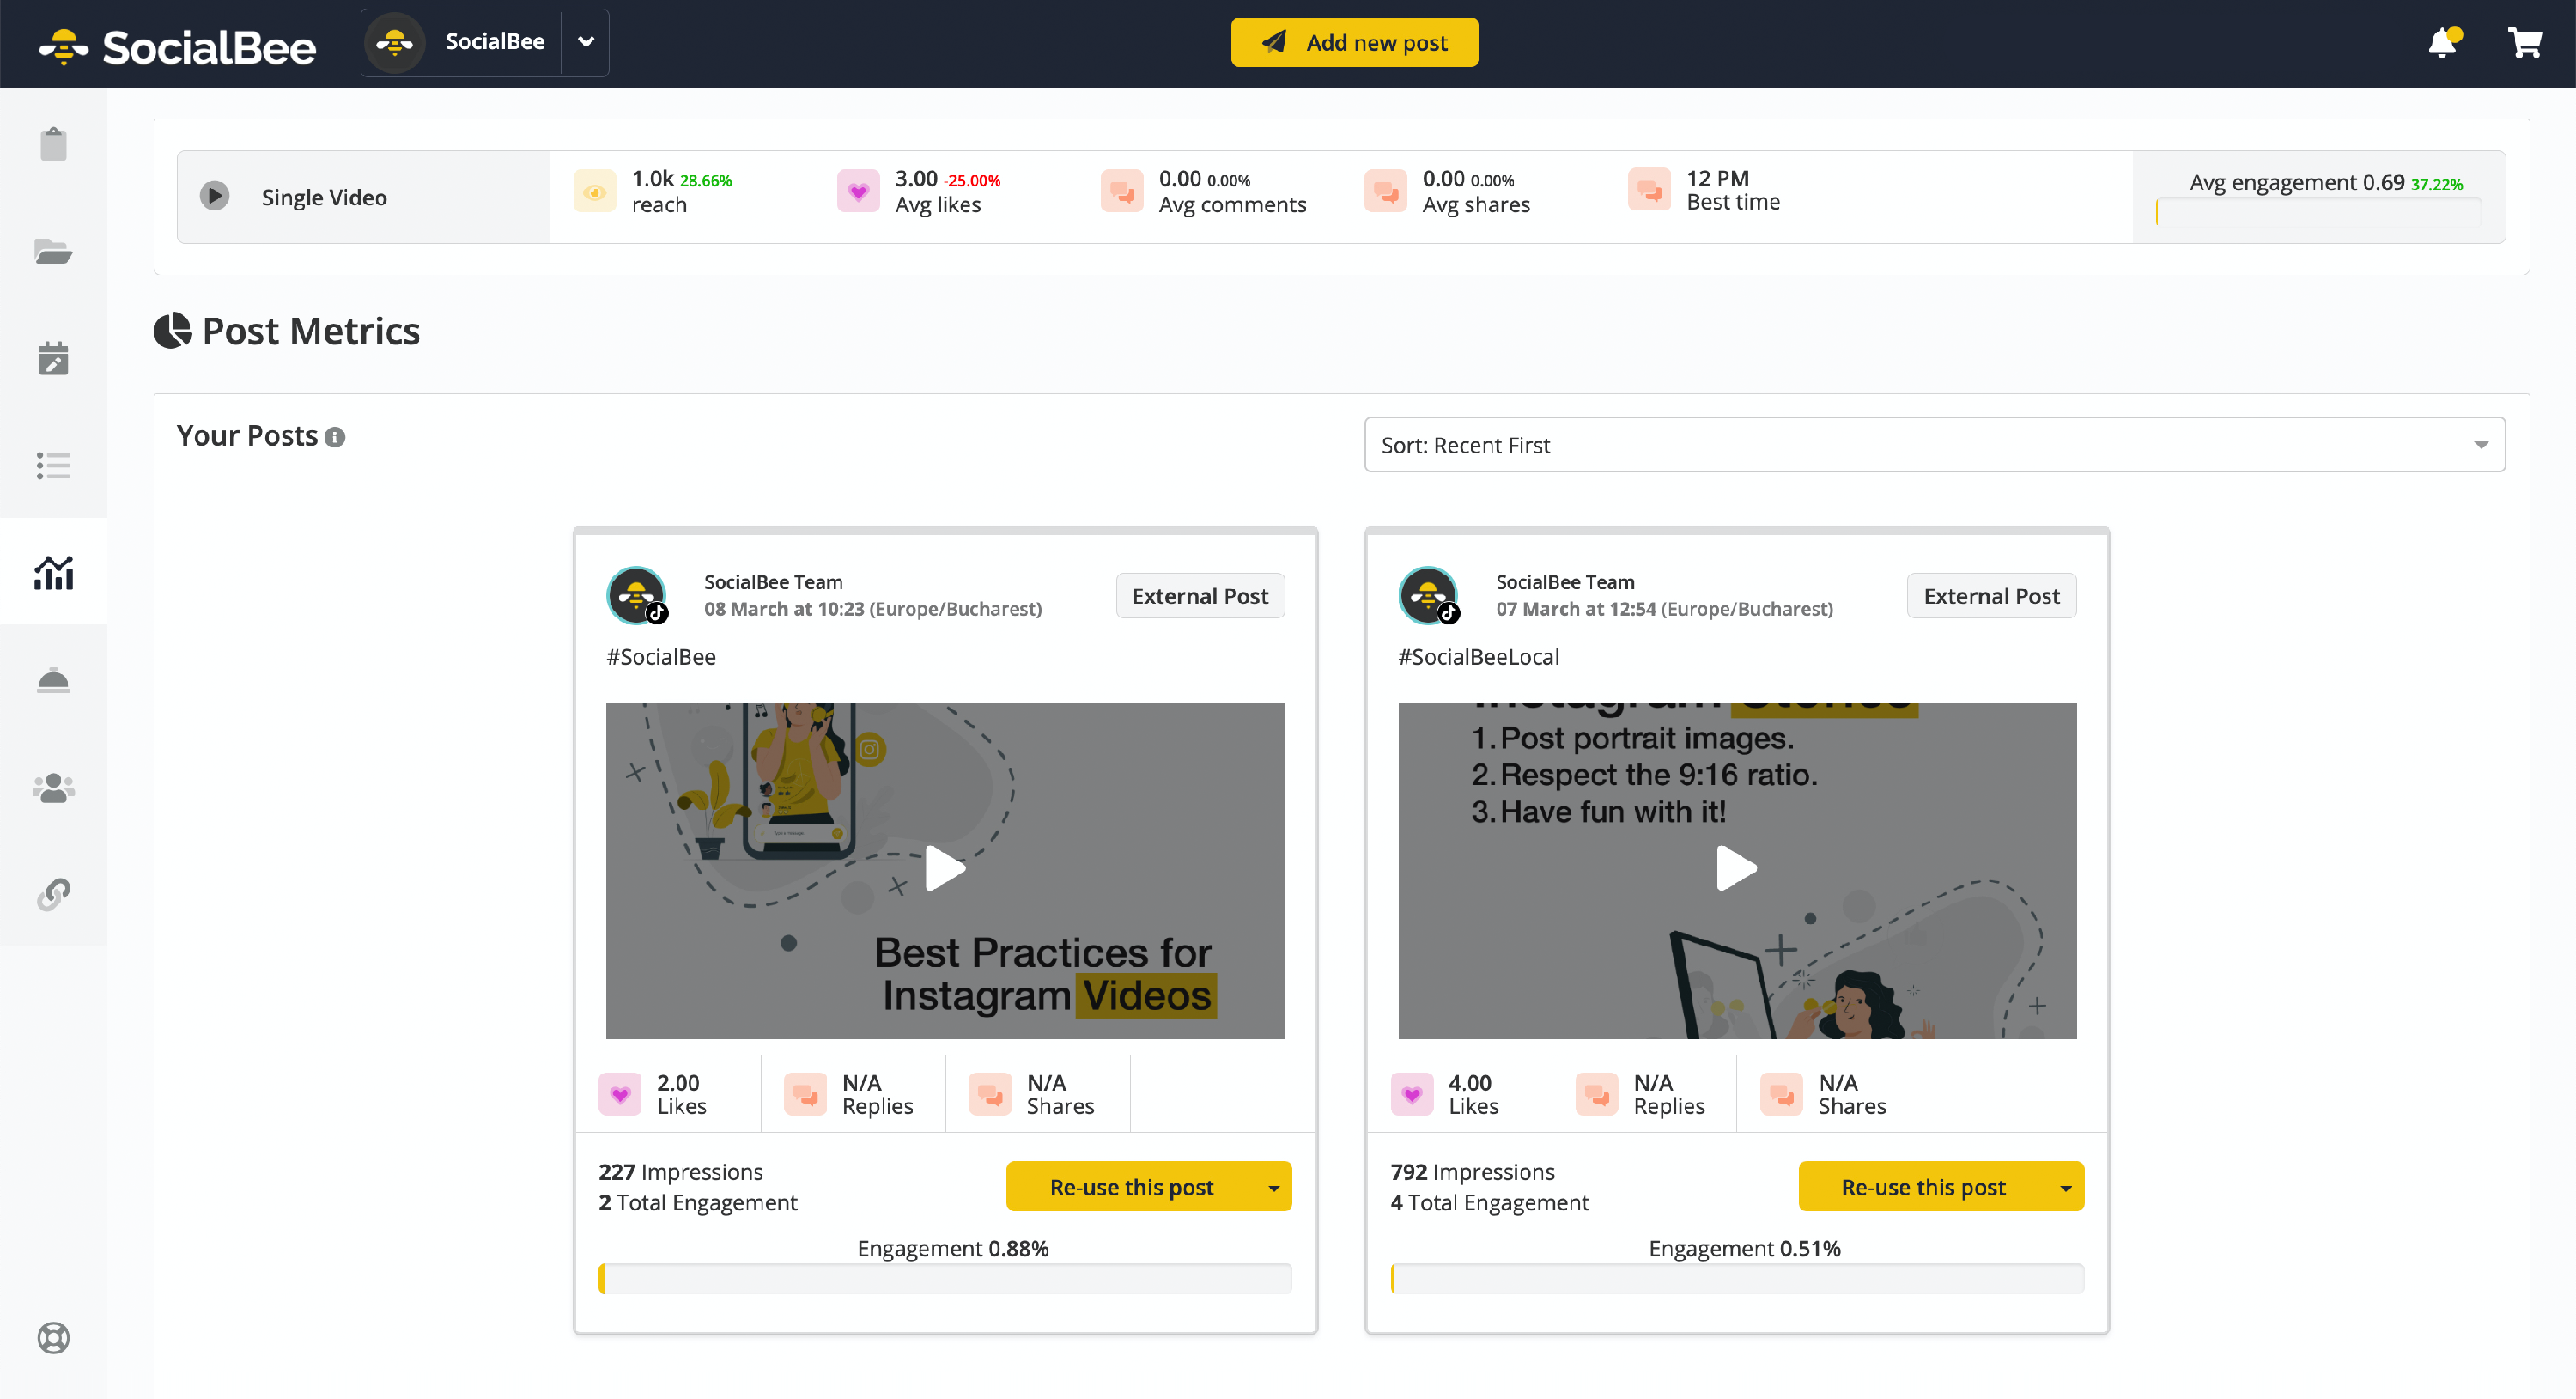Click the 1.0k reach value
Viewport: 2576px width, 1399px height.
[653, 178]
